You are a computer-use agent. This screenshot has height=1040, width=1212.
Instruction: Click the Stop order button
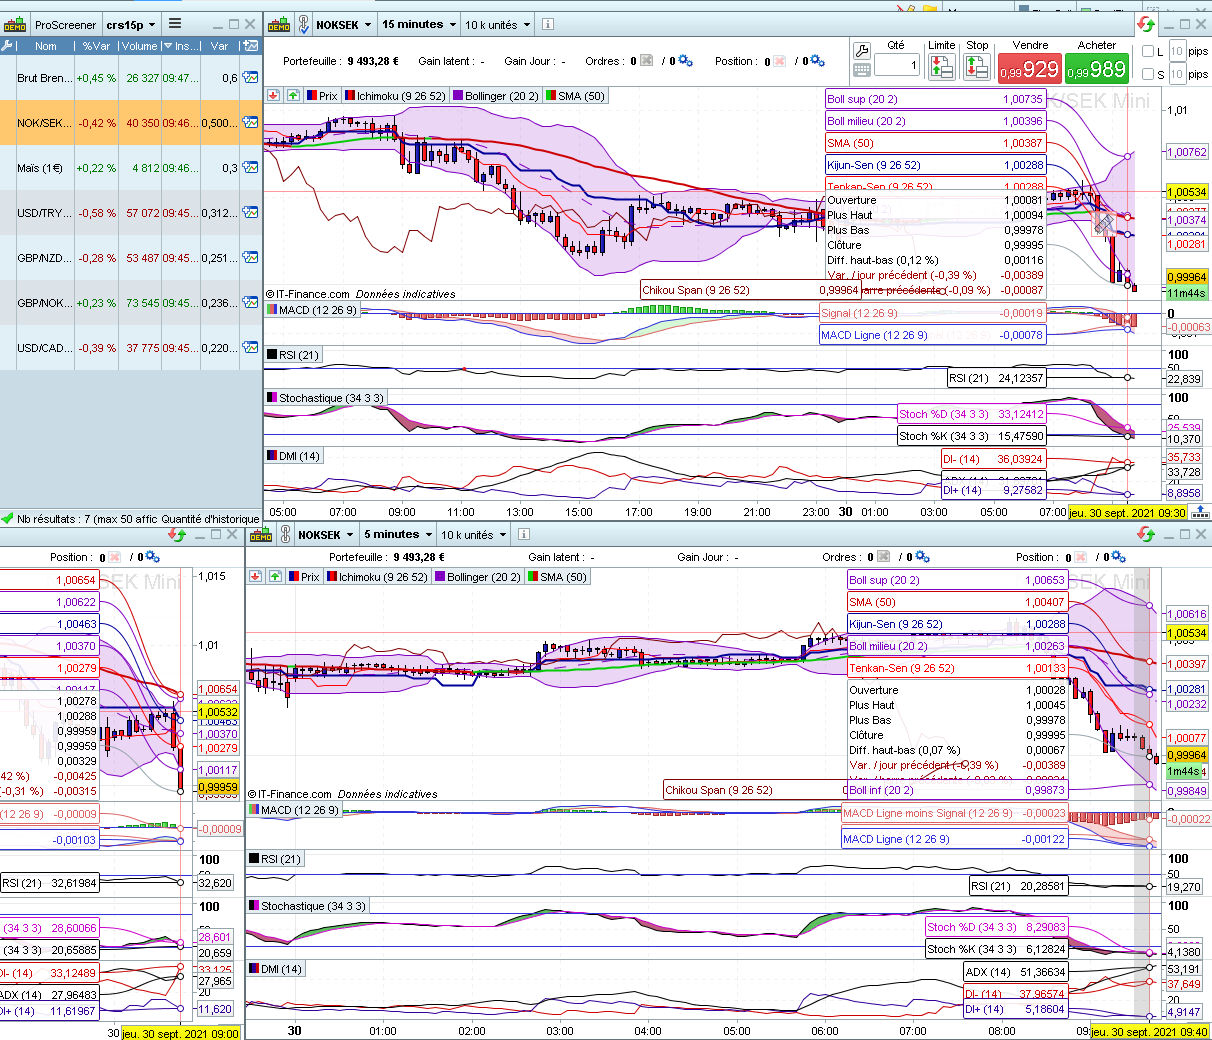tap(976, 66)
